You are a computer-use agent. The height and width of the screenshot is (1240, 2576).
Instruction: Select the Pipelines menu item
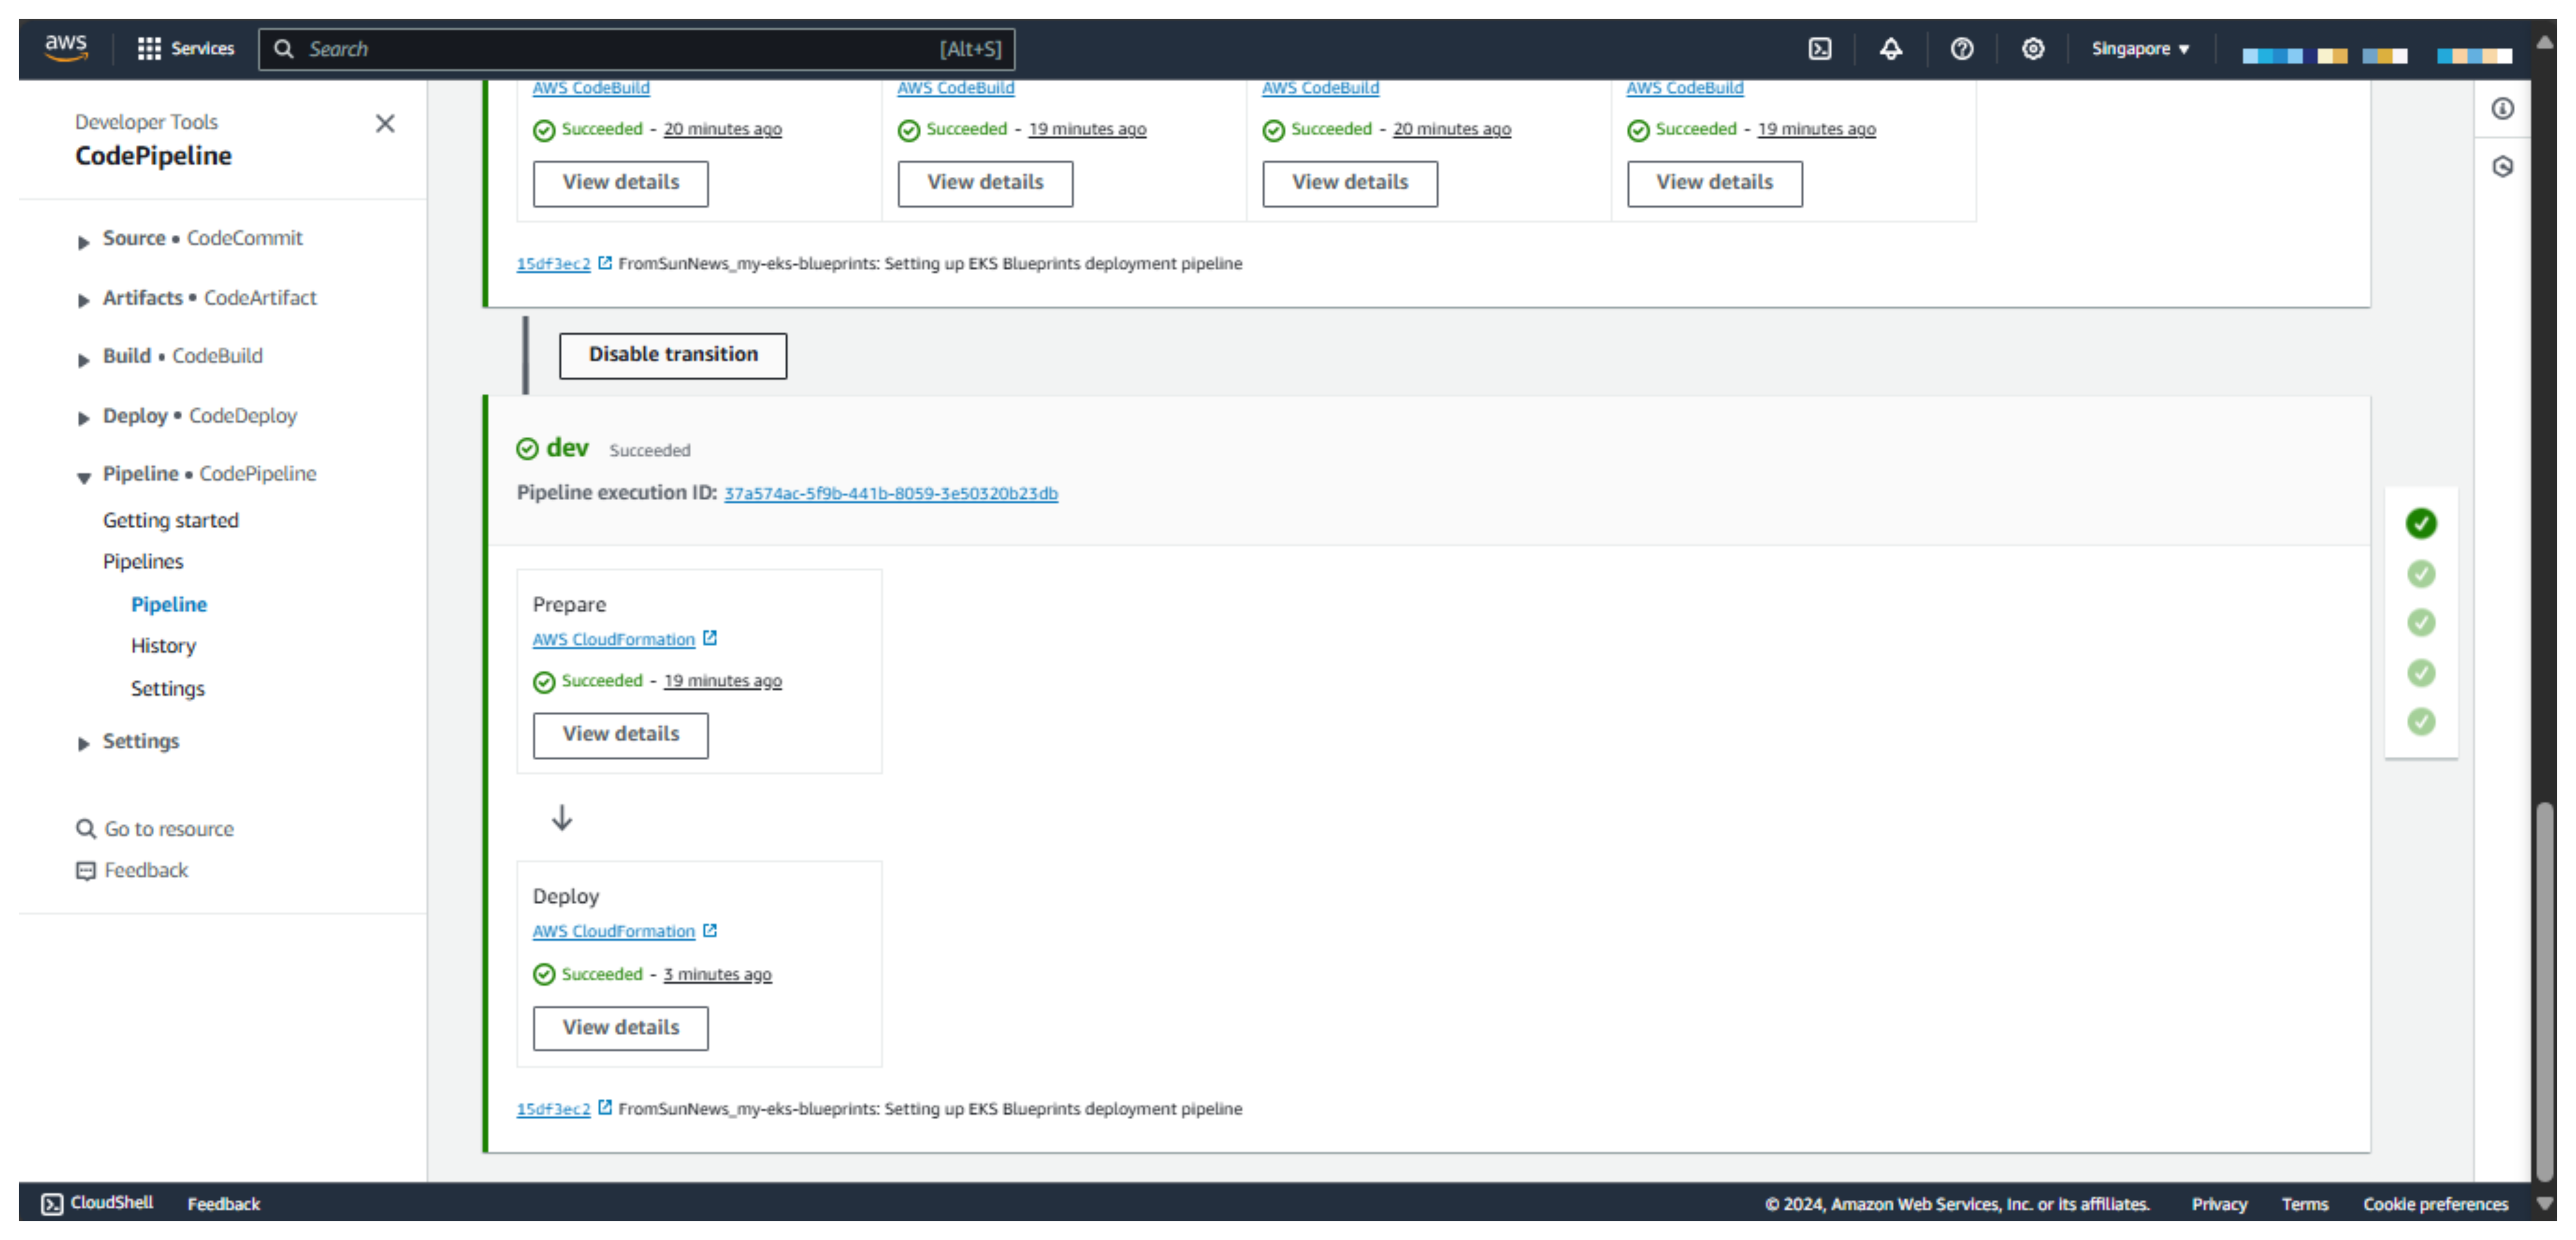coord(143,560)
